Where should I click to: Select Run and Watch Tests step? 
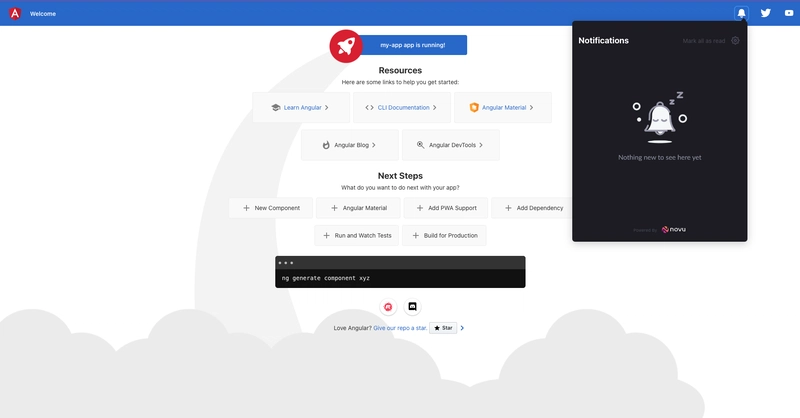click(357, 235)
